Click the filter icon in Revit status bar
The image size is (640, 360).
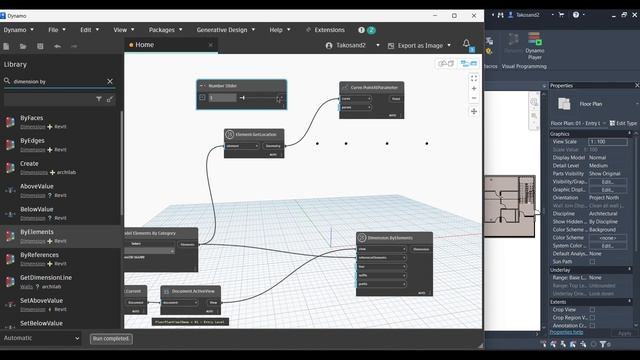click(x=603, y=344)
